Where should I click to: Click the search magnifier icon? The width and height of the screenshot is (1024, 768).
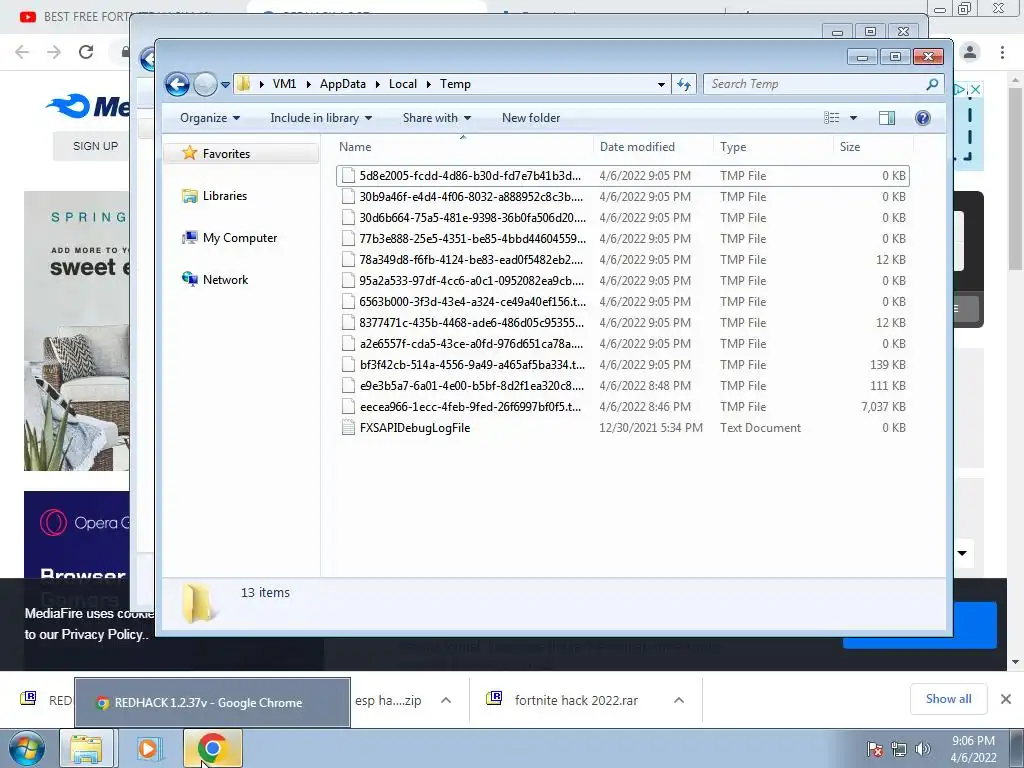pyautogui.click(x=933, y=84)
